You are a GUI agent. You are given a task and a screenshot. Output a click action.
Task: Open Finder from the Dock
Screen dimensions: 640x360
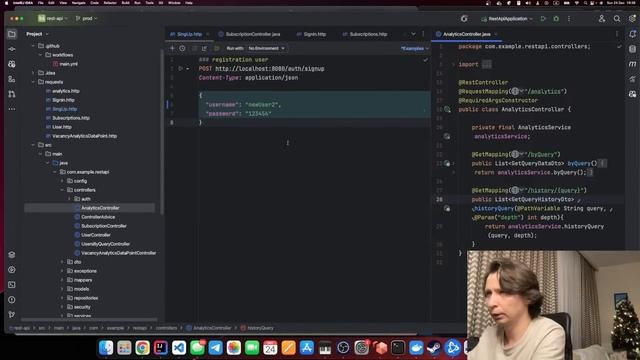[x=106, y=348]
